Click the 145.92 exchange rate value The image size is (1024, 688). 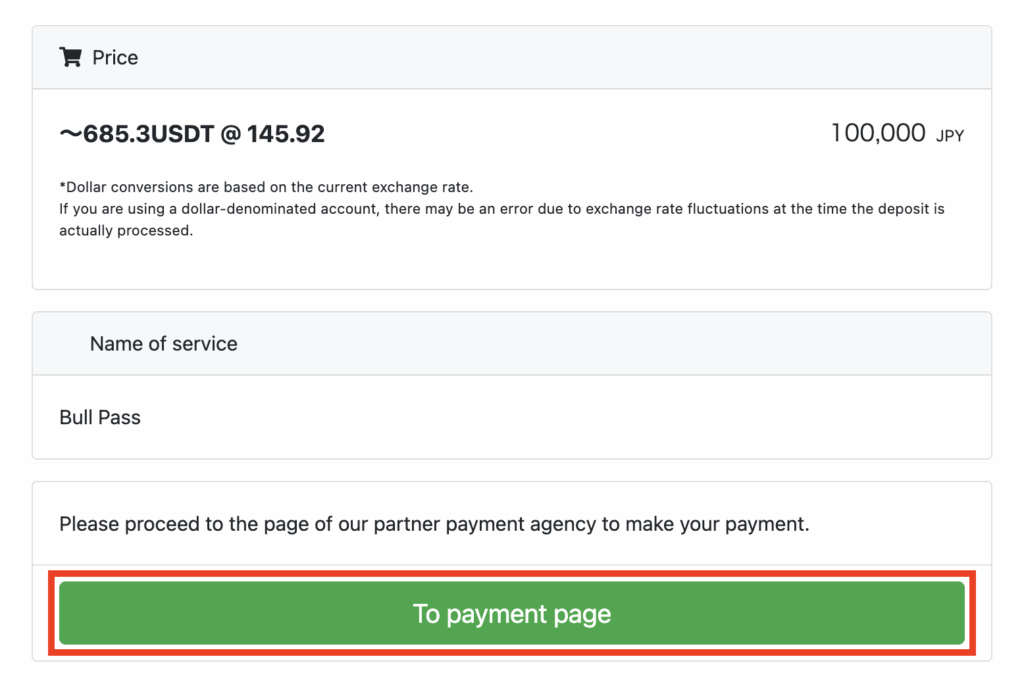coord(285,134)
